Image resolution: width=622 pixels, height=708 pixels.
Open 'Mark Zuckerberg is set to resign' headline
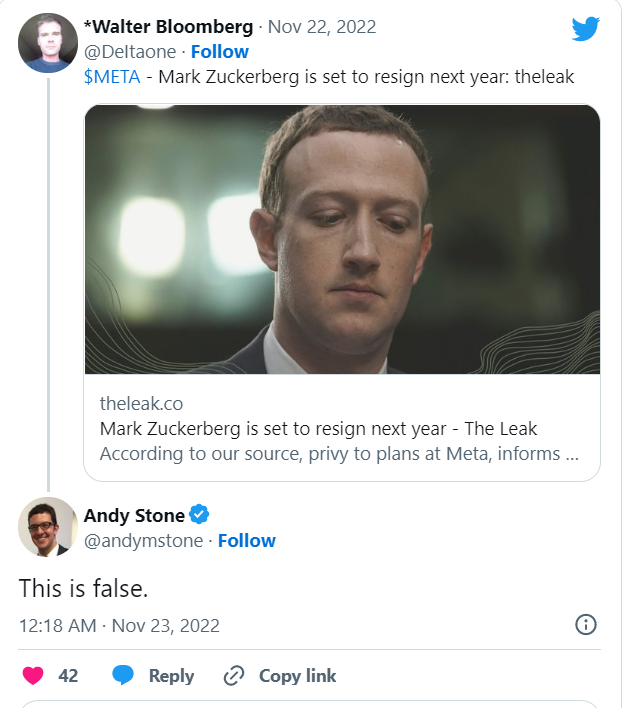coord(318,428)
